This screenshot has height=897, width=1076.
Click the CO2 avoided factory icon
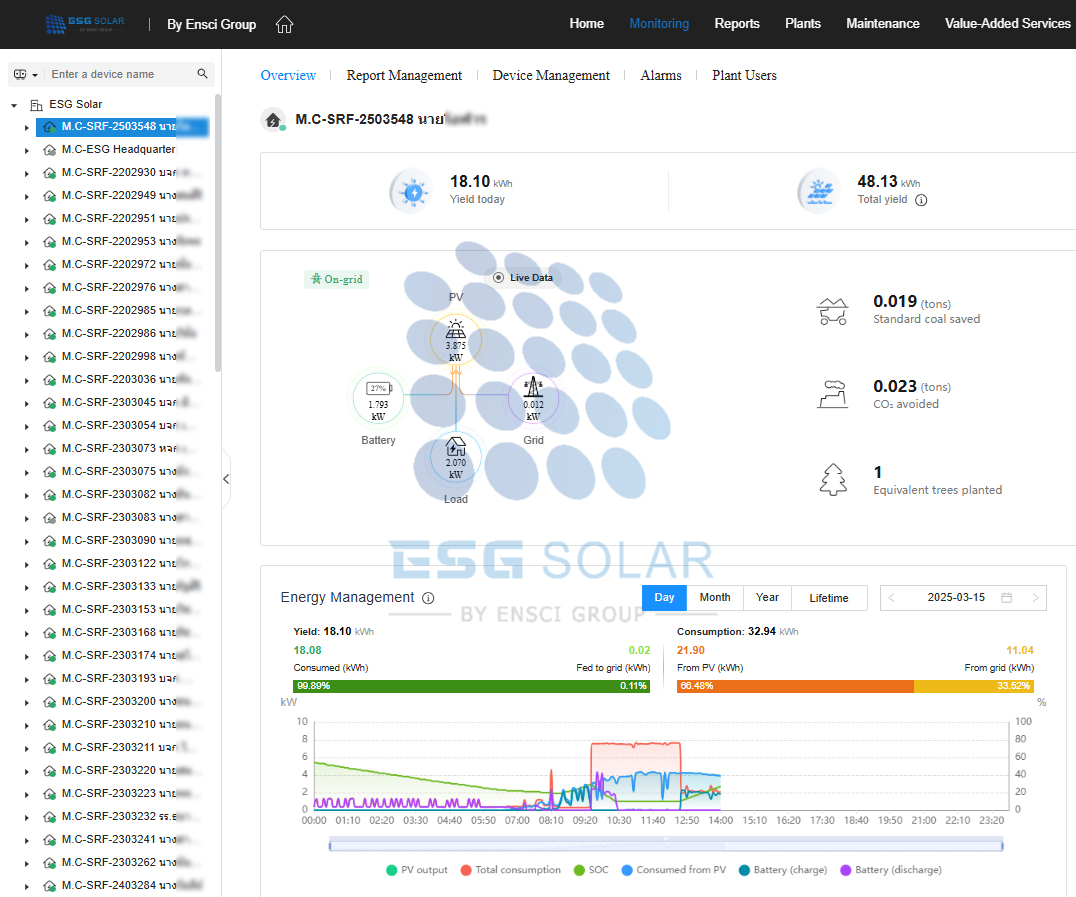pos(832,394)
